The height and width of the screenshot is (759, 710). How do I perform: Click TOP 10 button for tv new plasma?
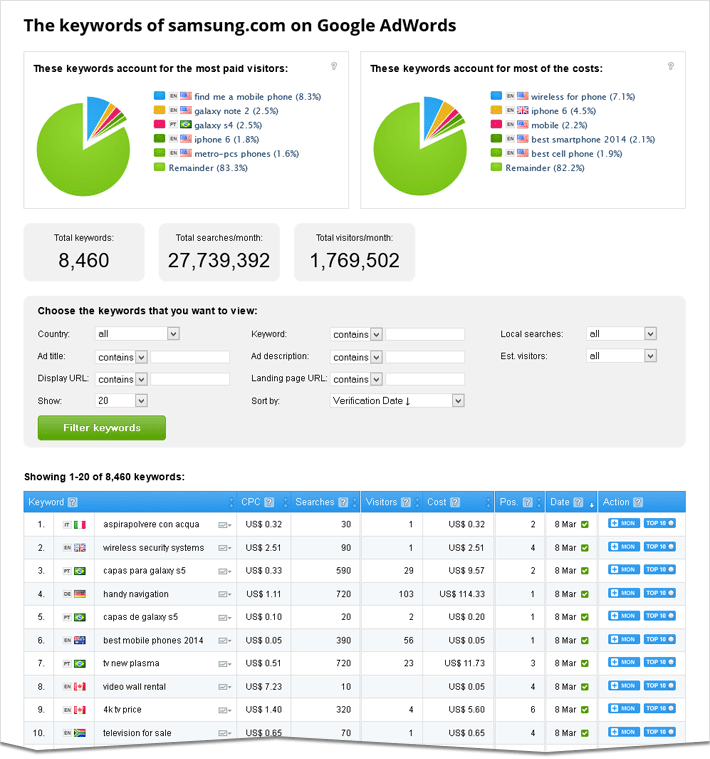[659, 662]
